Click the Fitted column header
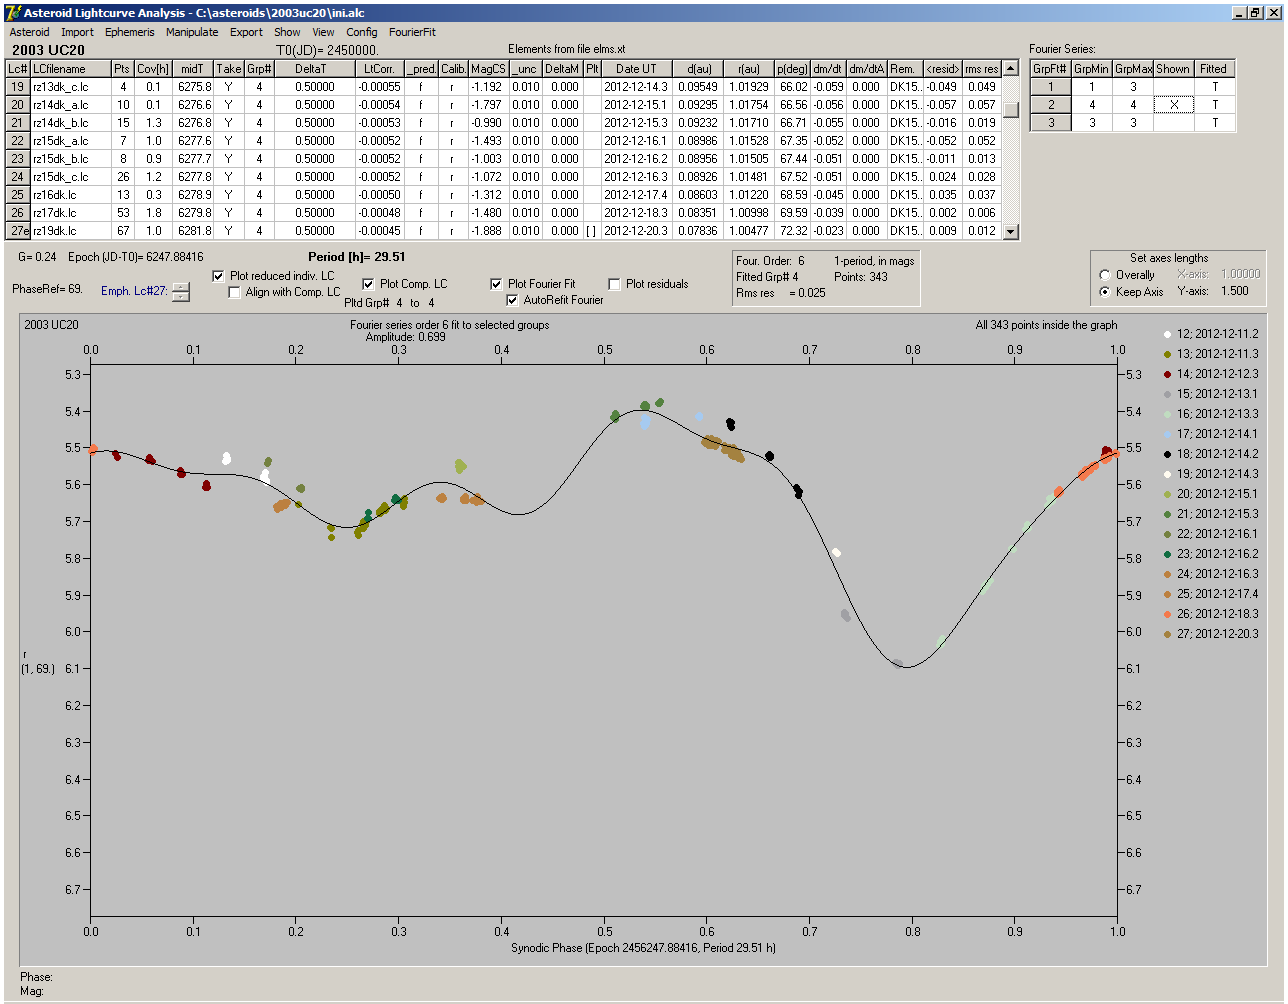 click(x=1213, y=69)
